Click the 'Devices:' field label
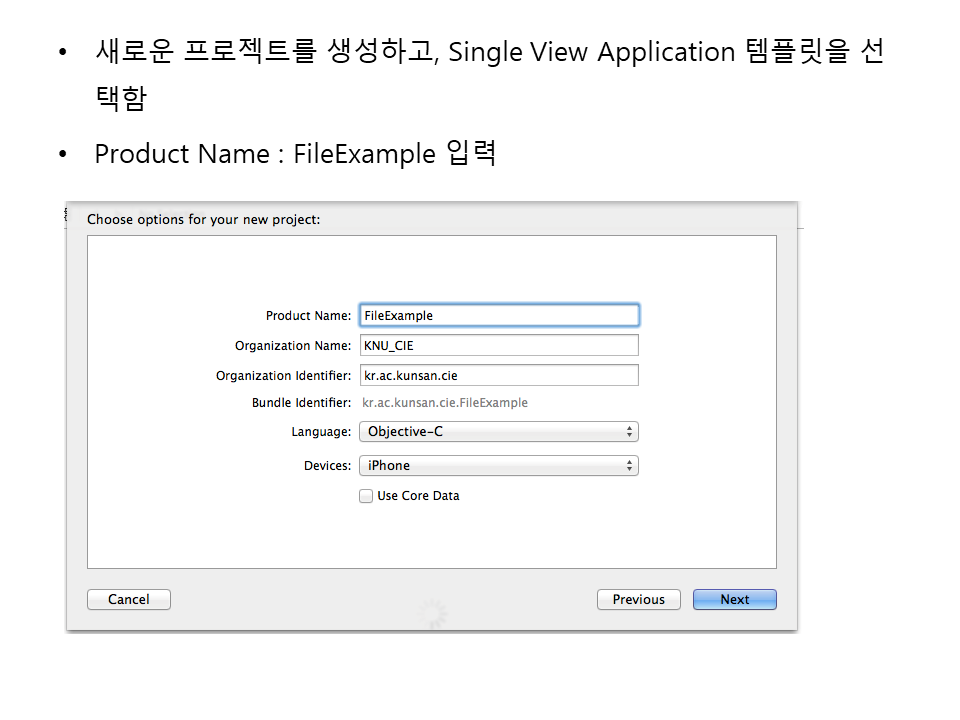 (x=327, y=466)
